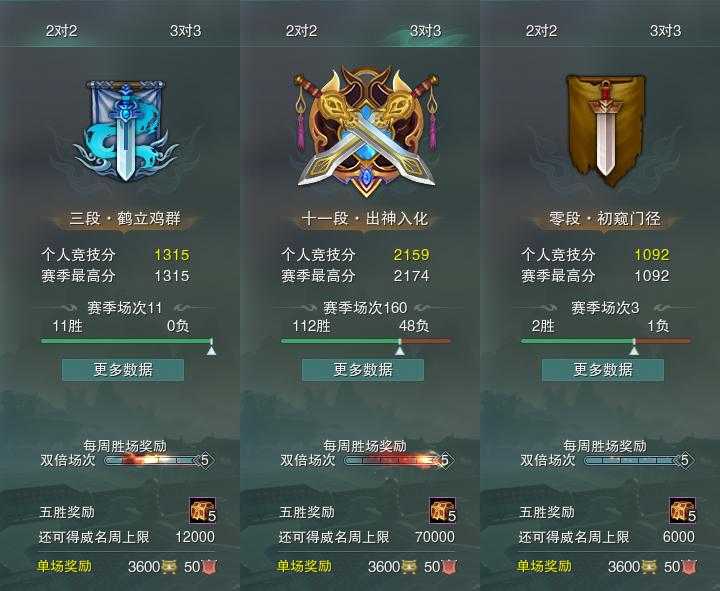Viewport: 720px width, 591px height.
Task: Click gold coin icon beside 3600 in left panel
Action: click(169, 567)
